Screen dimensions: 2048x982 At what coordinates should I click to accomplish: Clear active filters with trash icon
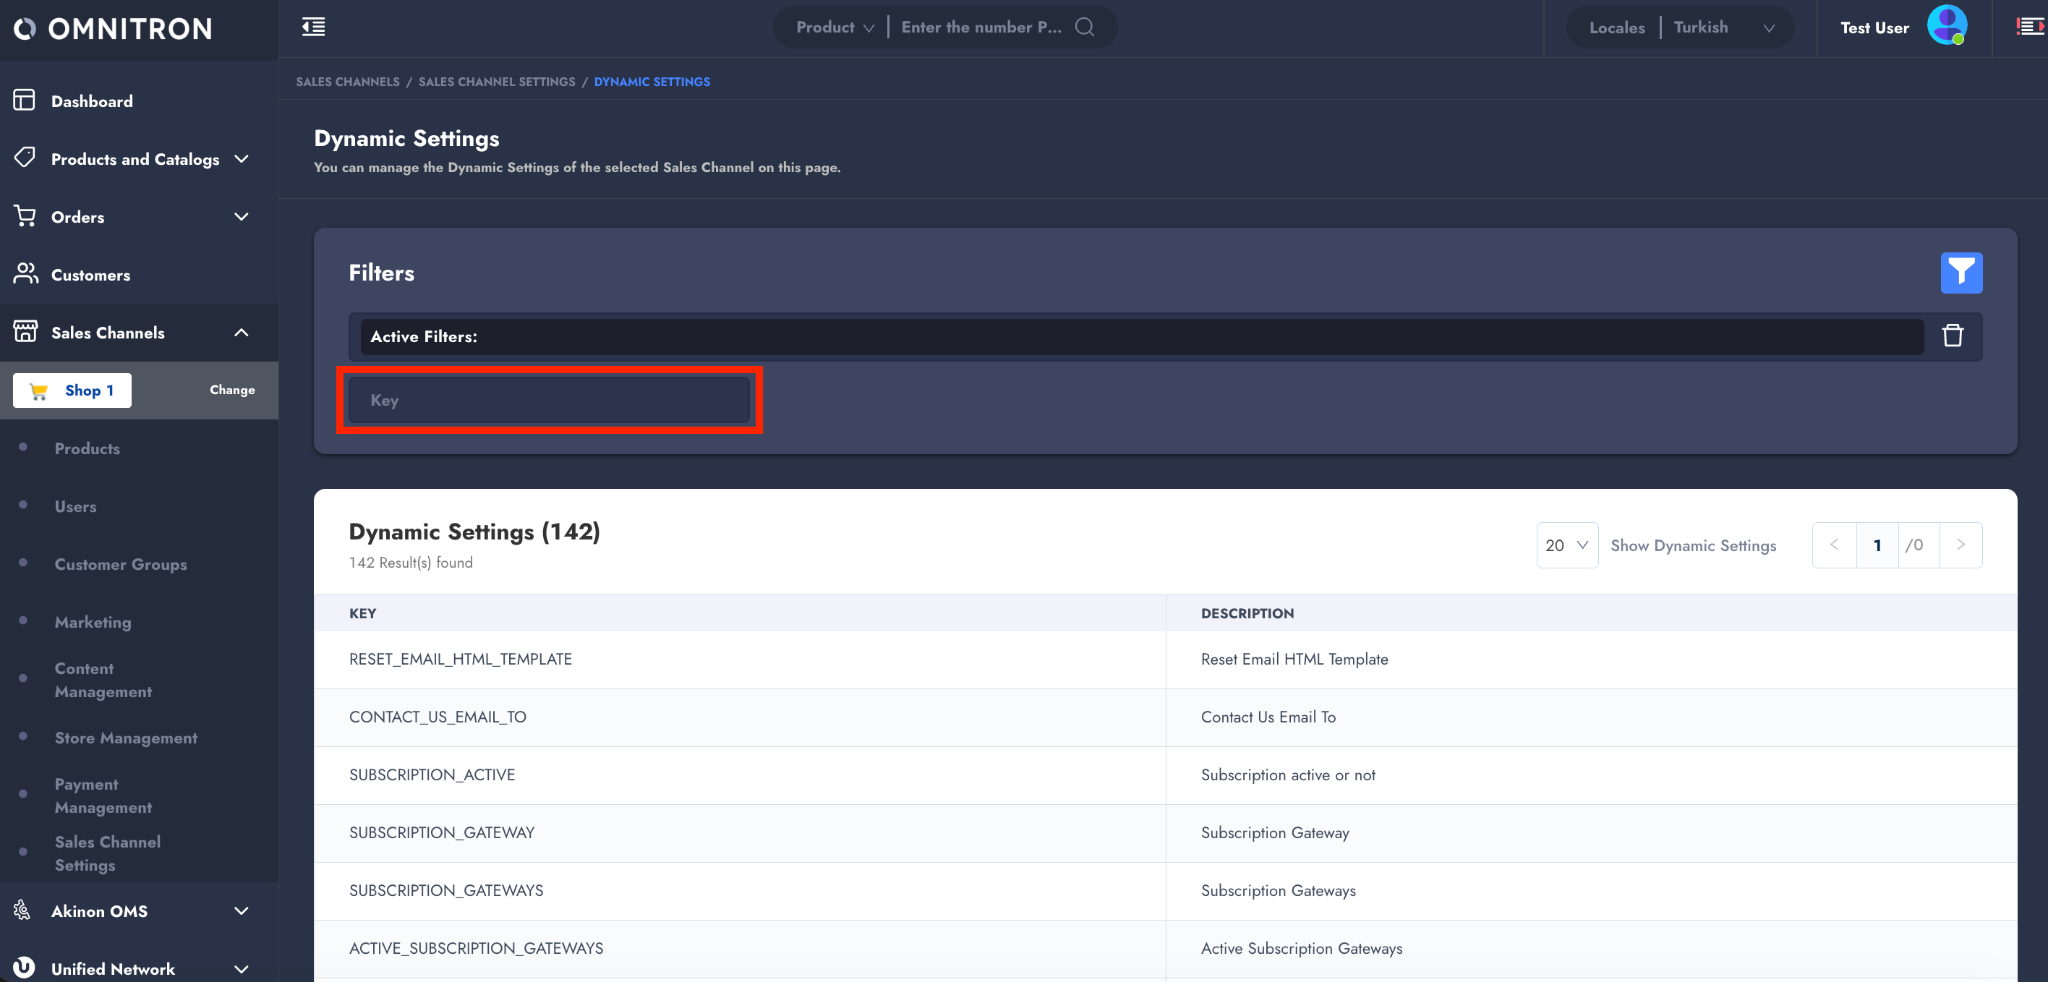(x=1952, y=336)
